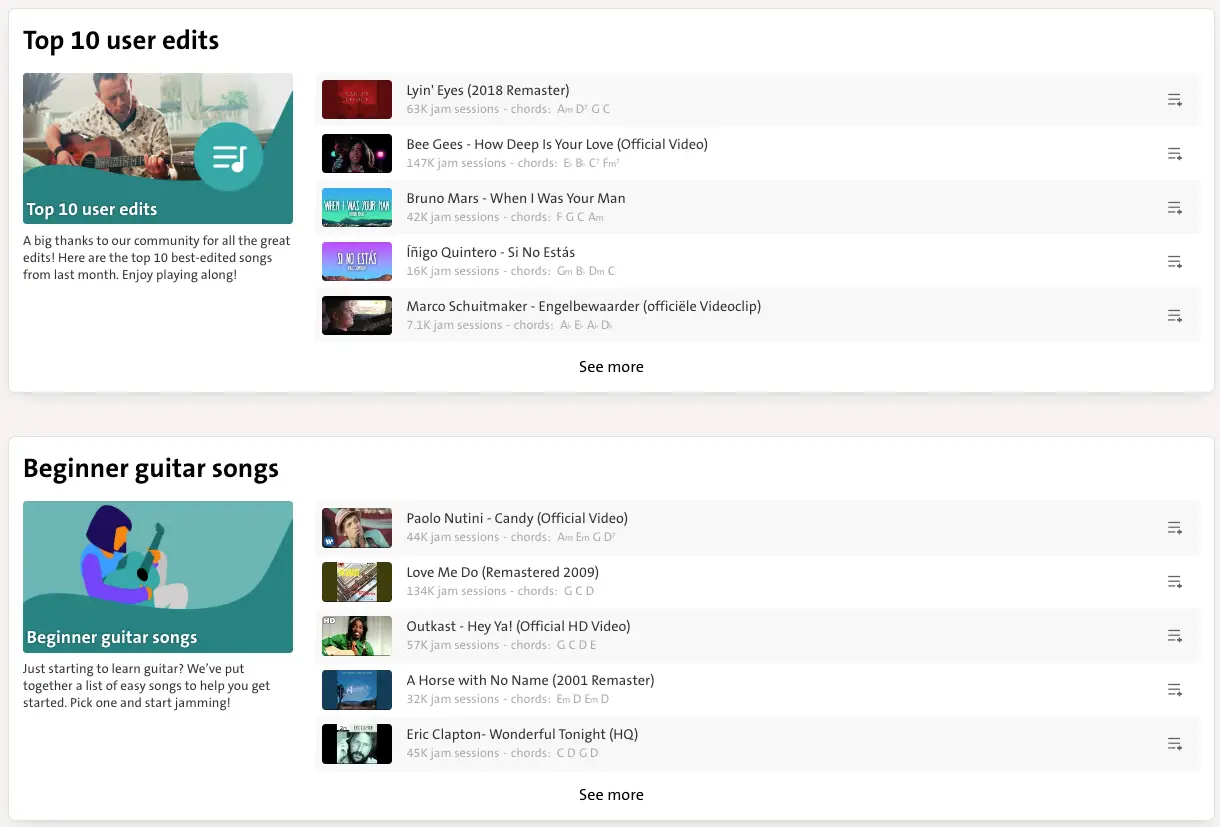Click add-to-queue icon for Bee Gees song
The height and width of the screenshot is (827, 1220).
pyautogui.click(x=1174, y=154)
